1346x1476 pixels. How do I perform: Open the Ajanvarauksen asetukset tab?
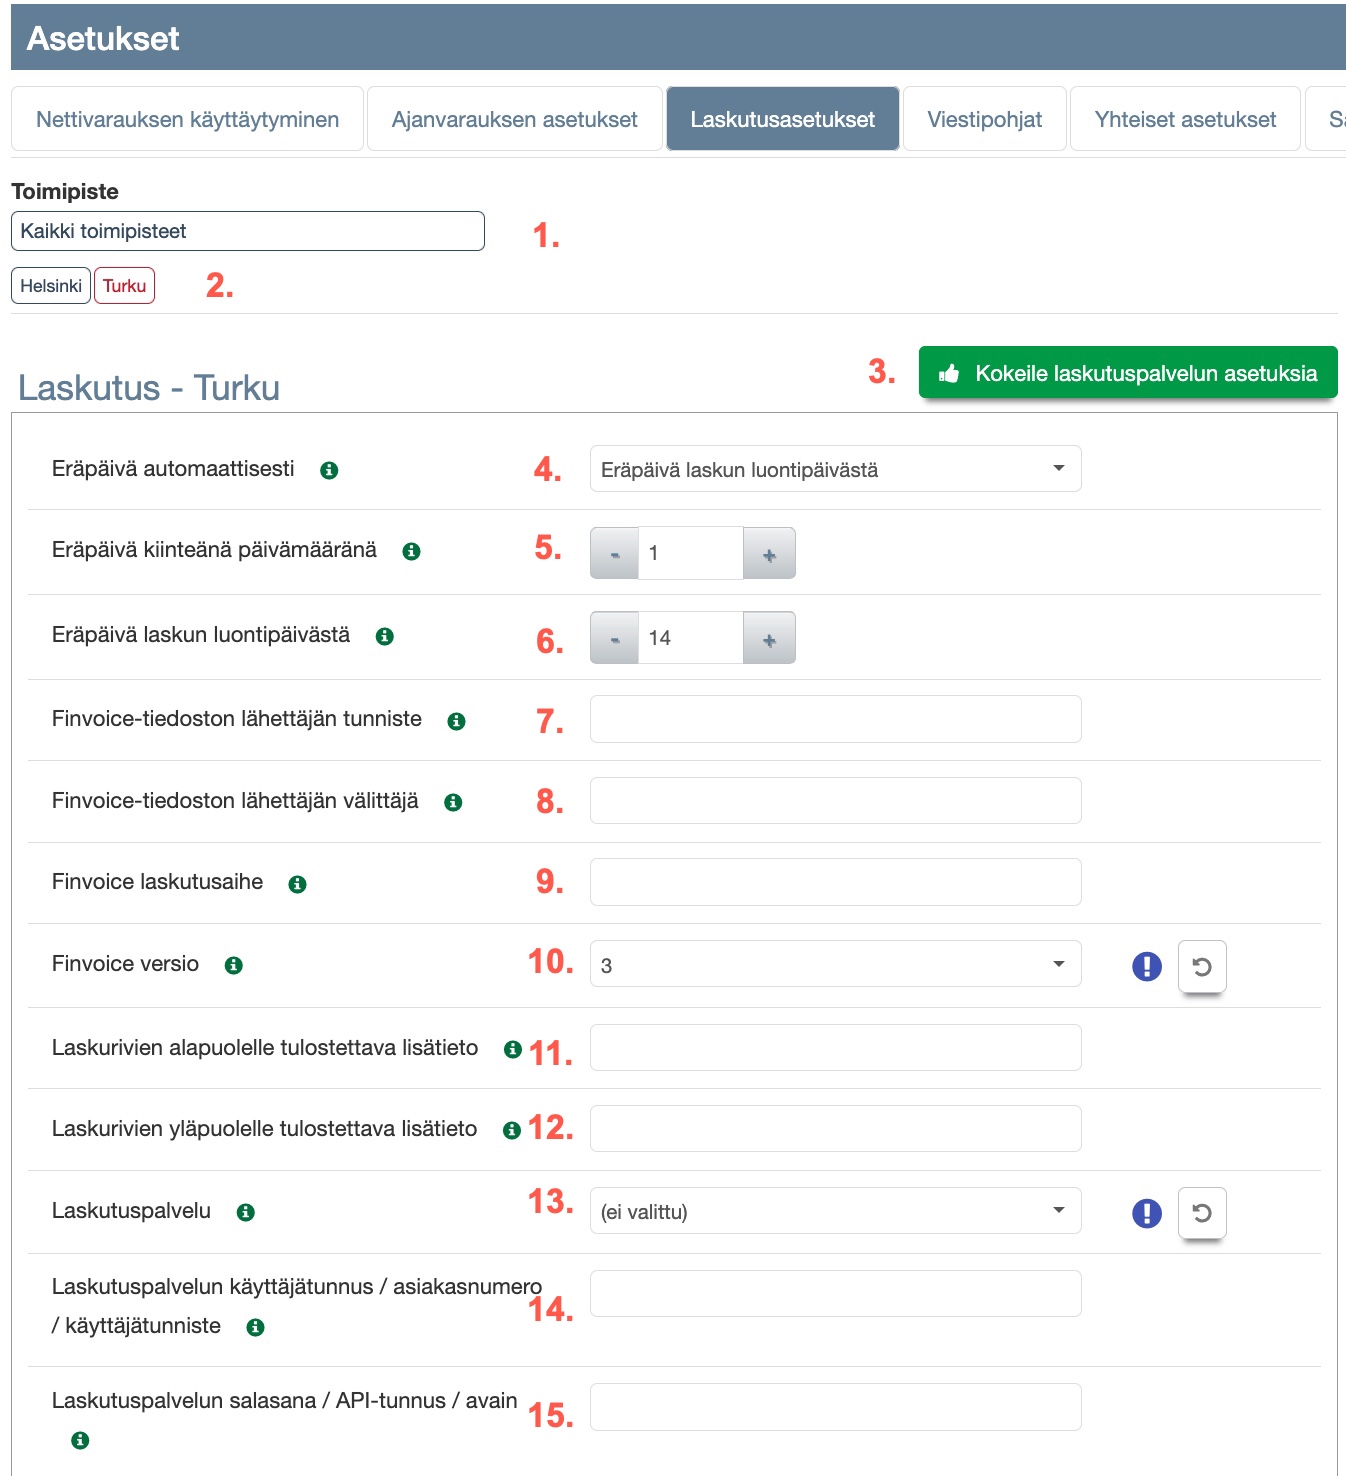(514, 119)
